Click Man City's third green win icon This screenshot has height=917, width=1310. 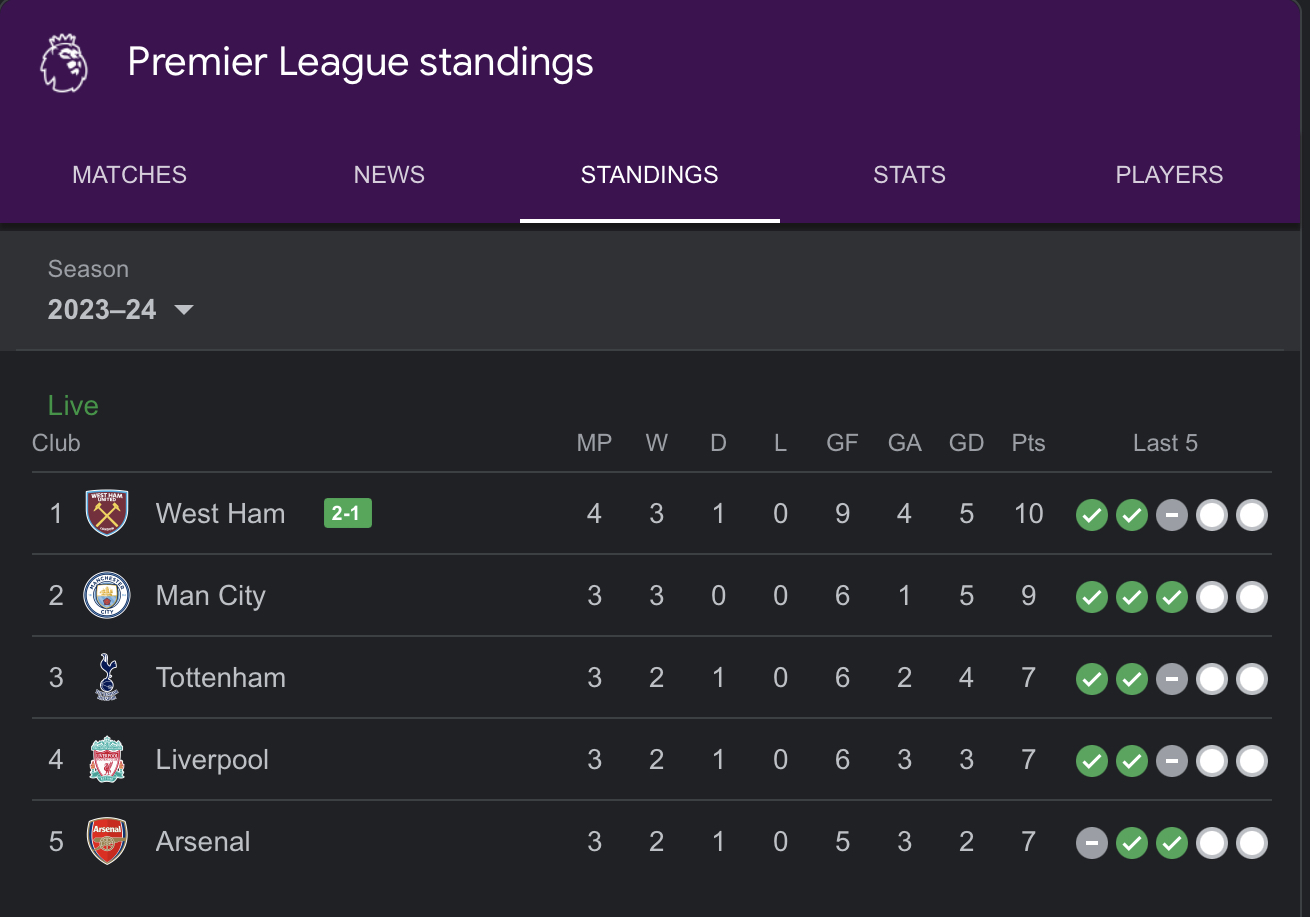tap(1172, 598)
